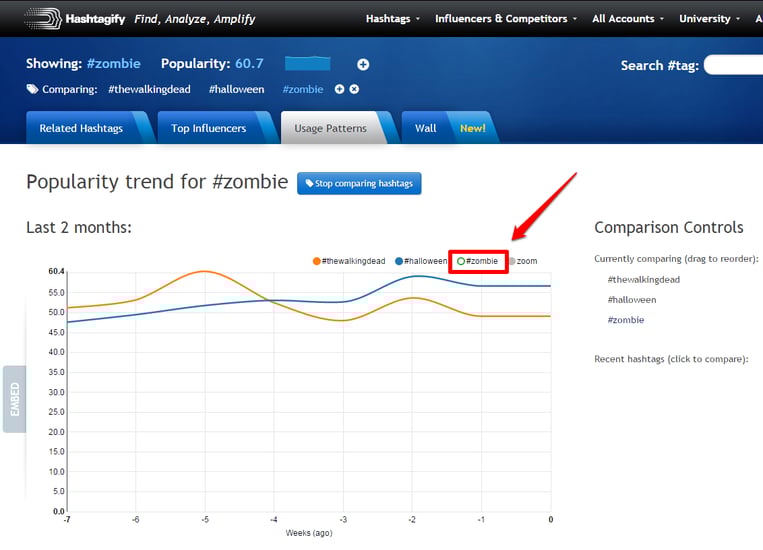Click the 'Last 2 months:' heading

[79, 228]
